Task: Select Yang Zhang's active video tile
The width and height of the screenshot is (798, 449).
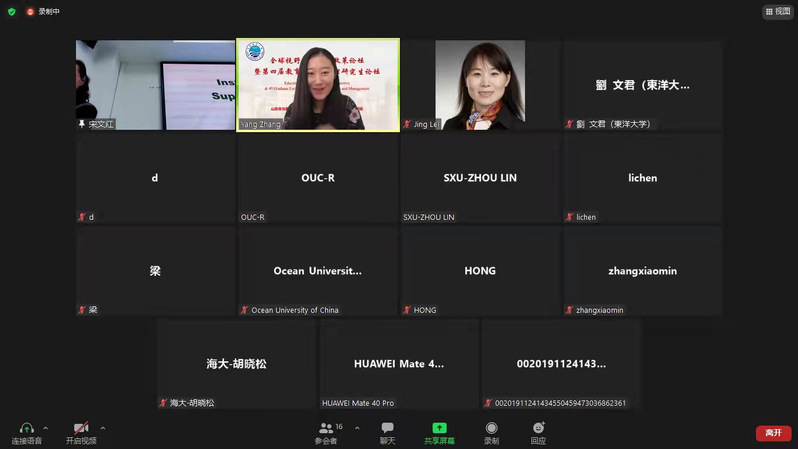Action: pyautogui.click(x=318, y=84)
